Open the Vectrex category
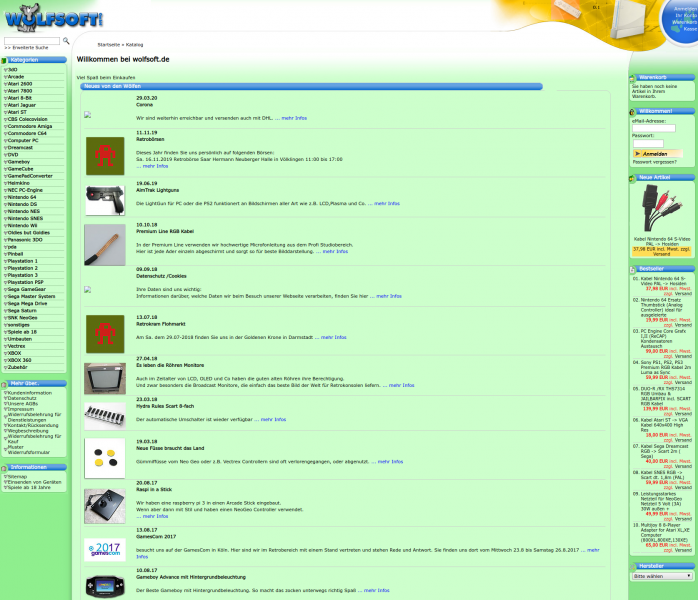The height and width of the screenshot is (600, 698). (x=16, y=346)
